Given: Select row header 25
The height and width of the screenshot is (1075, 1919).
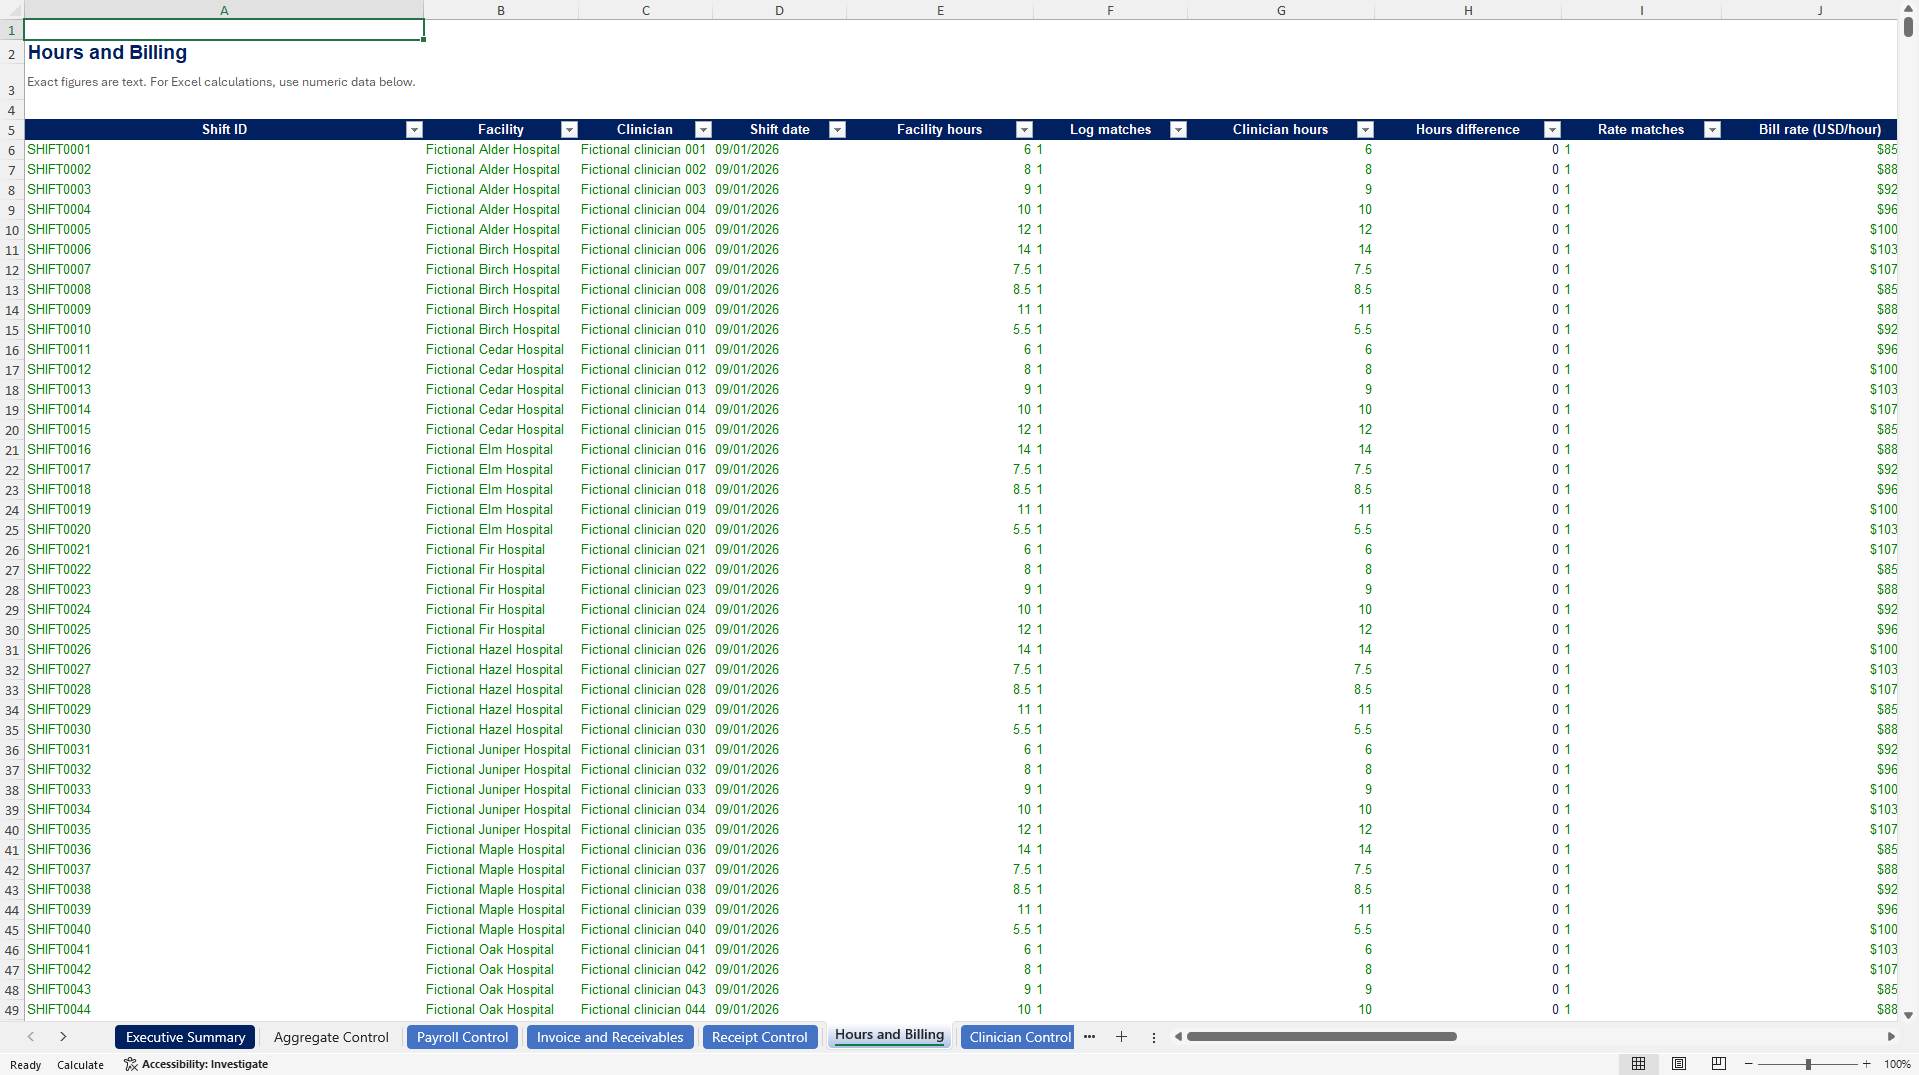Looking at the screenshot, I should [12, 530].
